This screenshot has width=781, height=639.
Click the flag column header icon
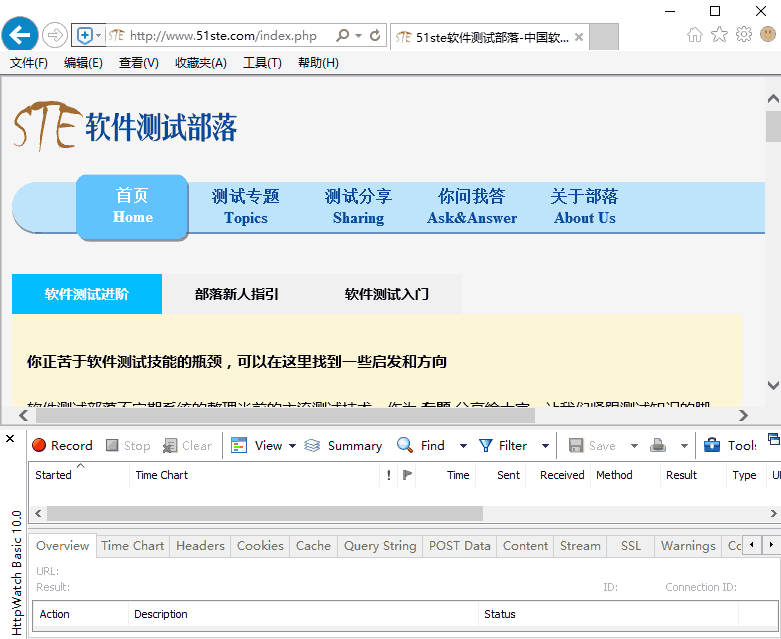(x=407, y=475)
